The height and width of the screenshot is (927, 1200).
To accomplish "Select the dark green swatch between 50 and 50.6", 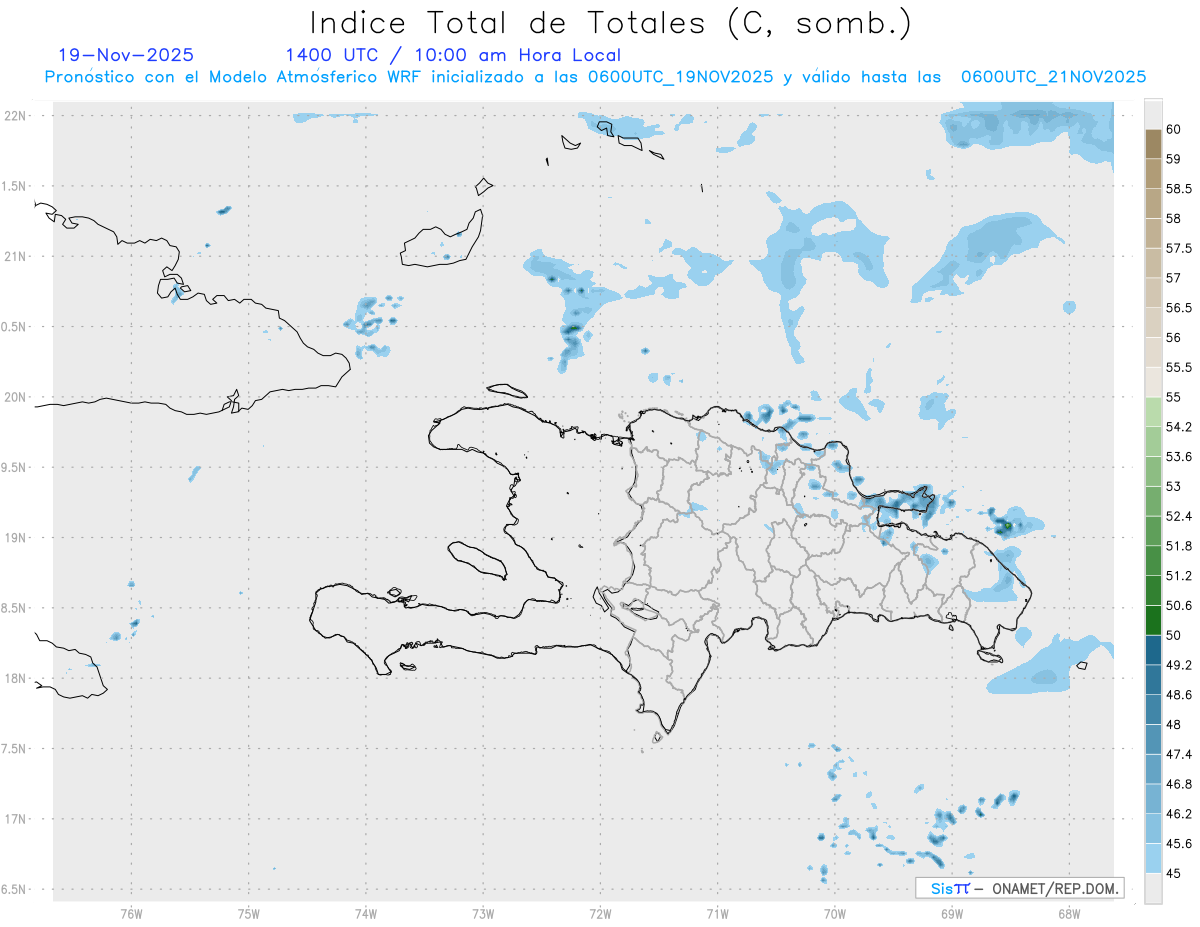I will pyautogui.click(x=1153, y=620).
